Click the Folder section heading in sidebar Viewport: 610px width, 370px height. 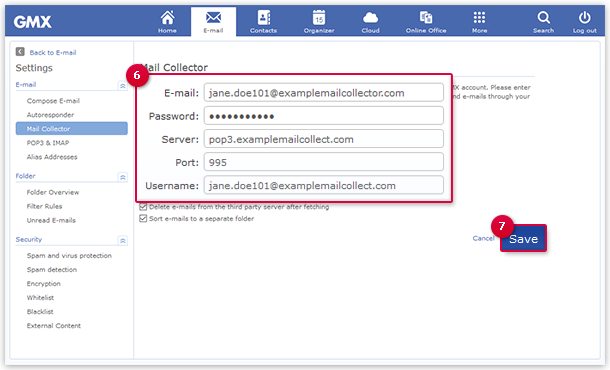(x=25, y=176)
